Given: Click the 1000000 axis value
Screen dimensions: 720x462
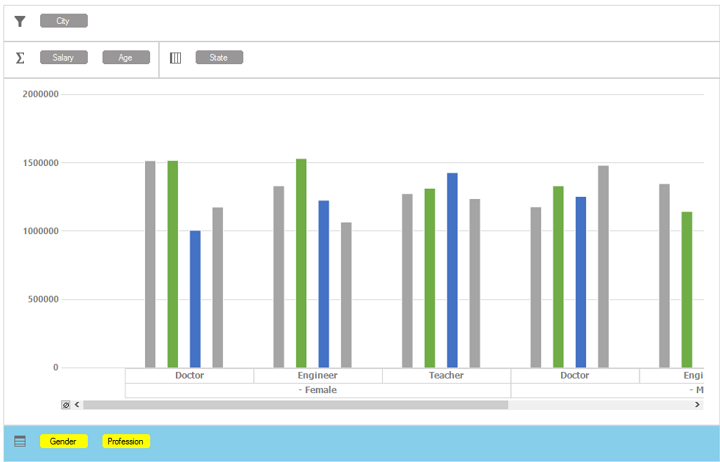Looking at the screenshot, I should (41, 231).
